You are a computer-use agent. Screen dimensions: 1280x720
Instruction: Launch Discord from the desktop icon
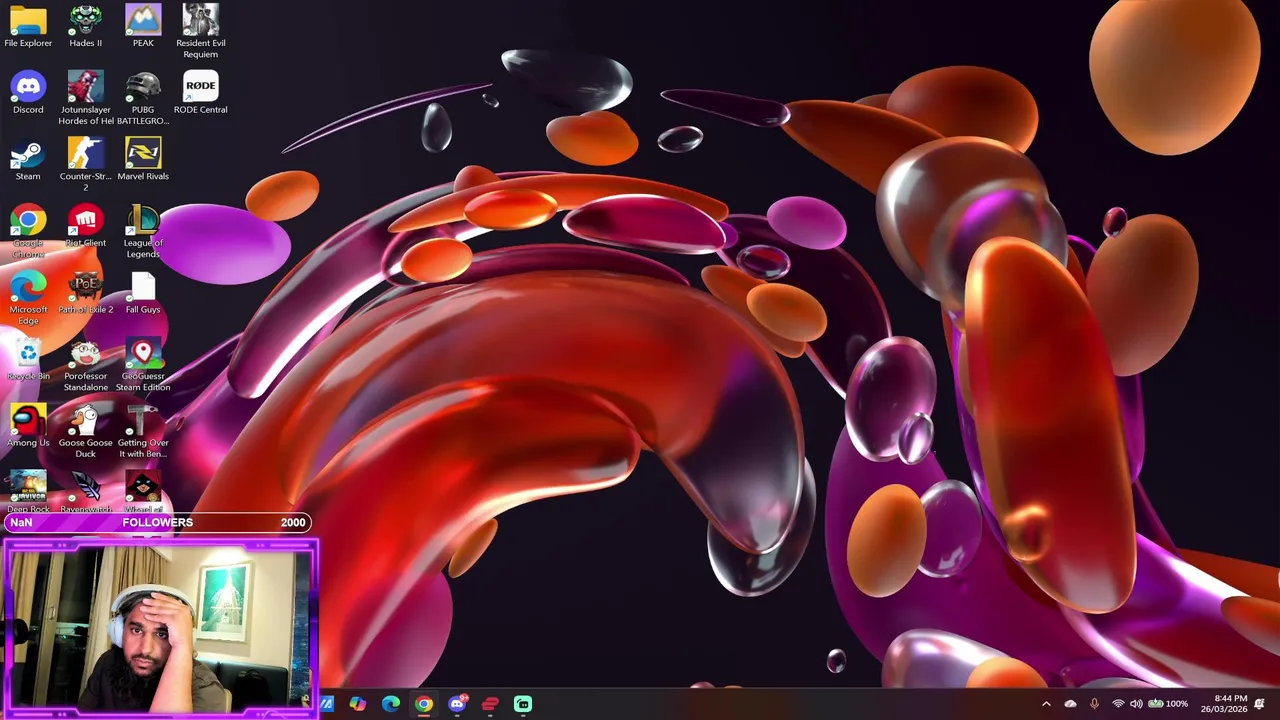coord(28,93)
